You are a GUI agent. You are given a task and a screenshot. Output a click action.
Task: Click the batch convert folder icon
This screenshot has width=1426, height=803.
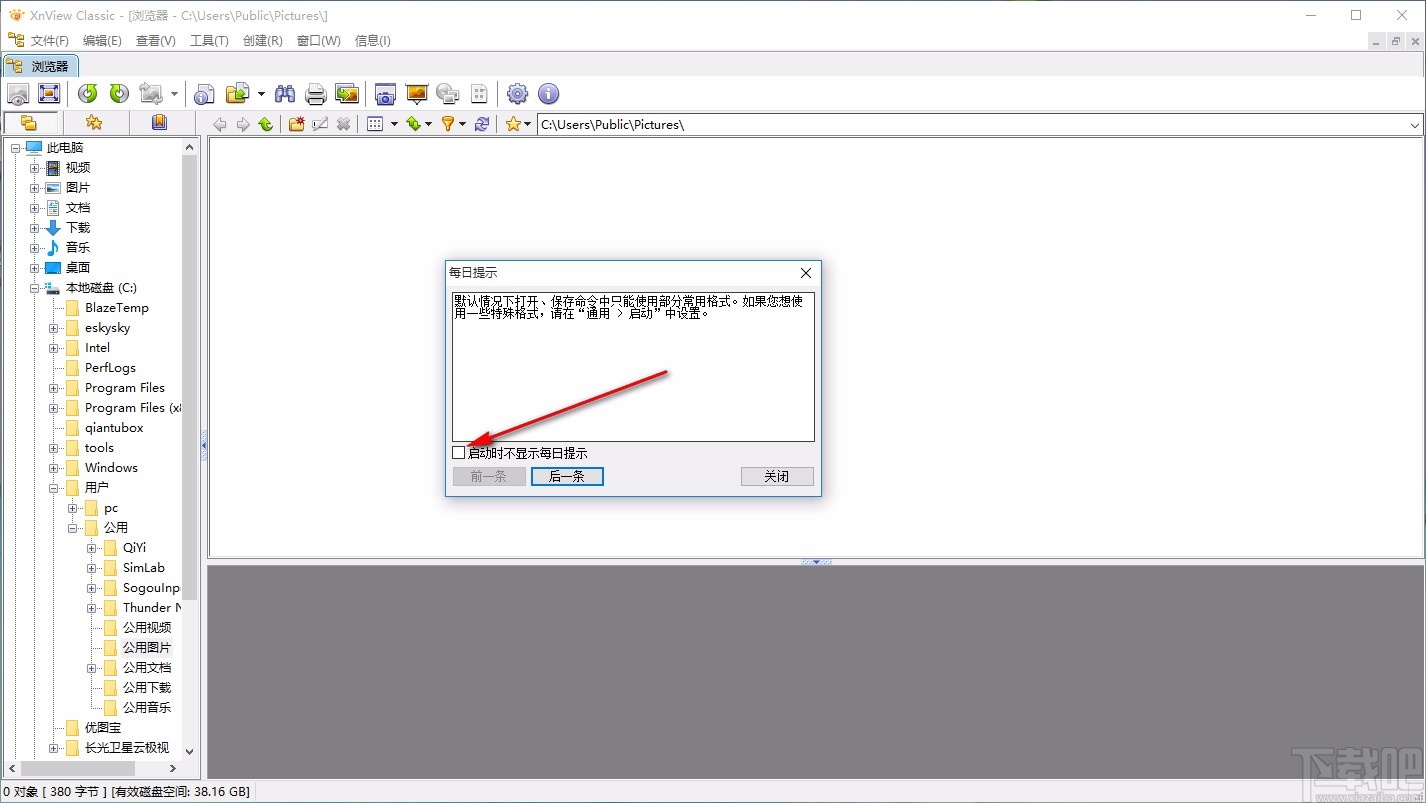tap(237, 94)
